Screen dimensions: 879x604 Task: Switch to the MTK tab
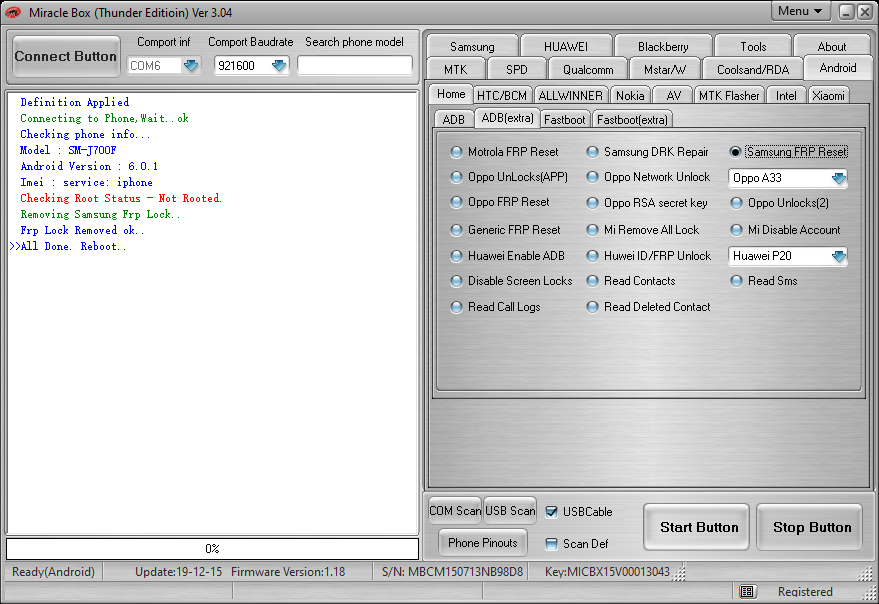[x=455, y=70]
